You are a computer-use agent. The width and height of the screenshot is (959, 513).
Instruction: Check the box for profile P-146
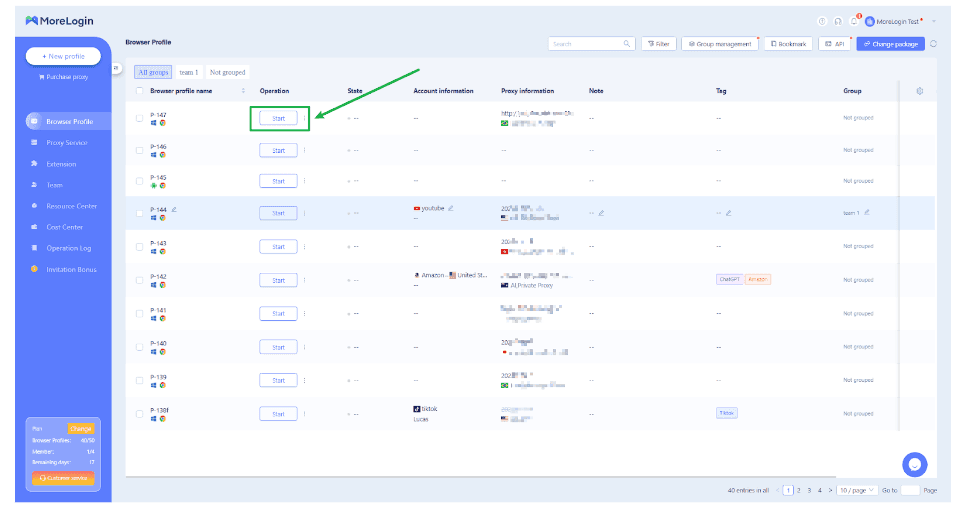tap(139, 150)
